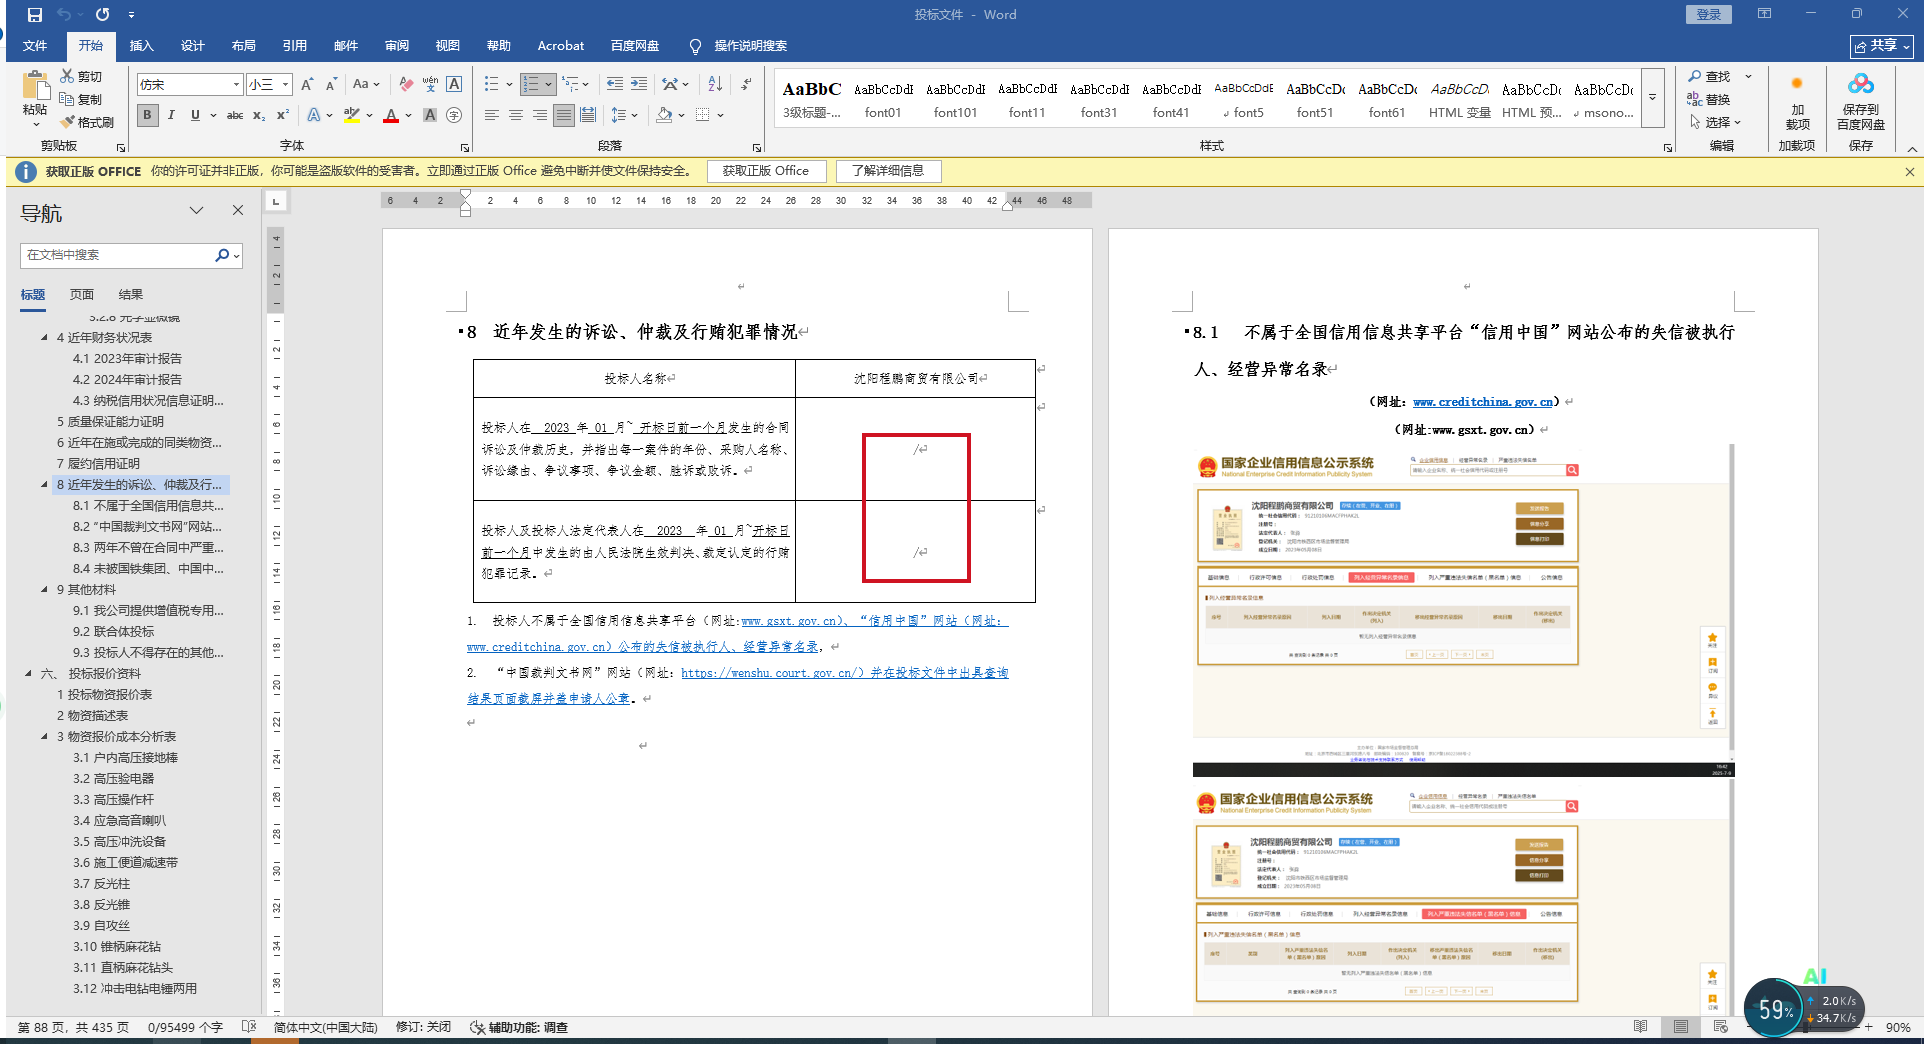Toggle Italic formatting
The height and width of the screenshot is (1044, 1924).
171,115
